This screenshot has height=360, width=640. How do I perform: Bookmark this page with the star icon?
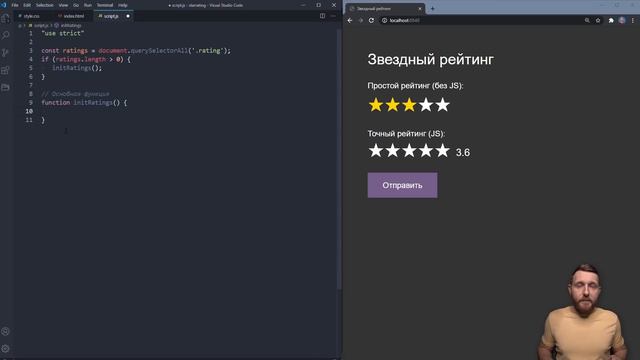point(598,20)
